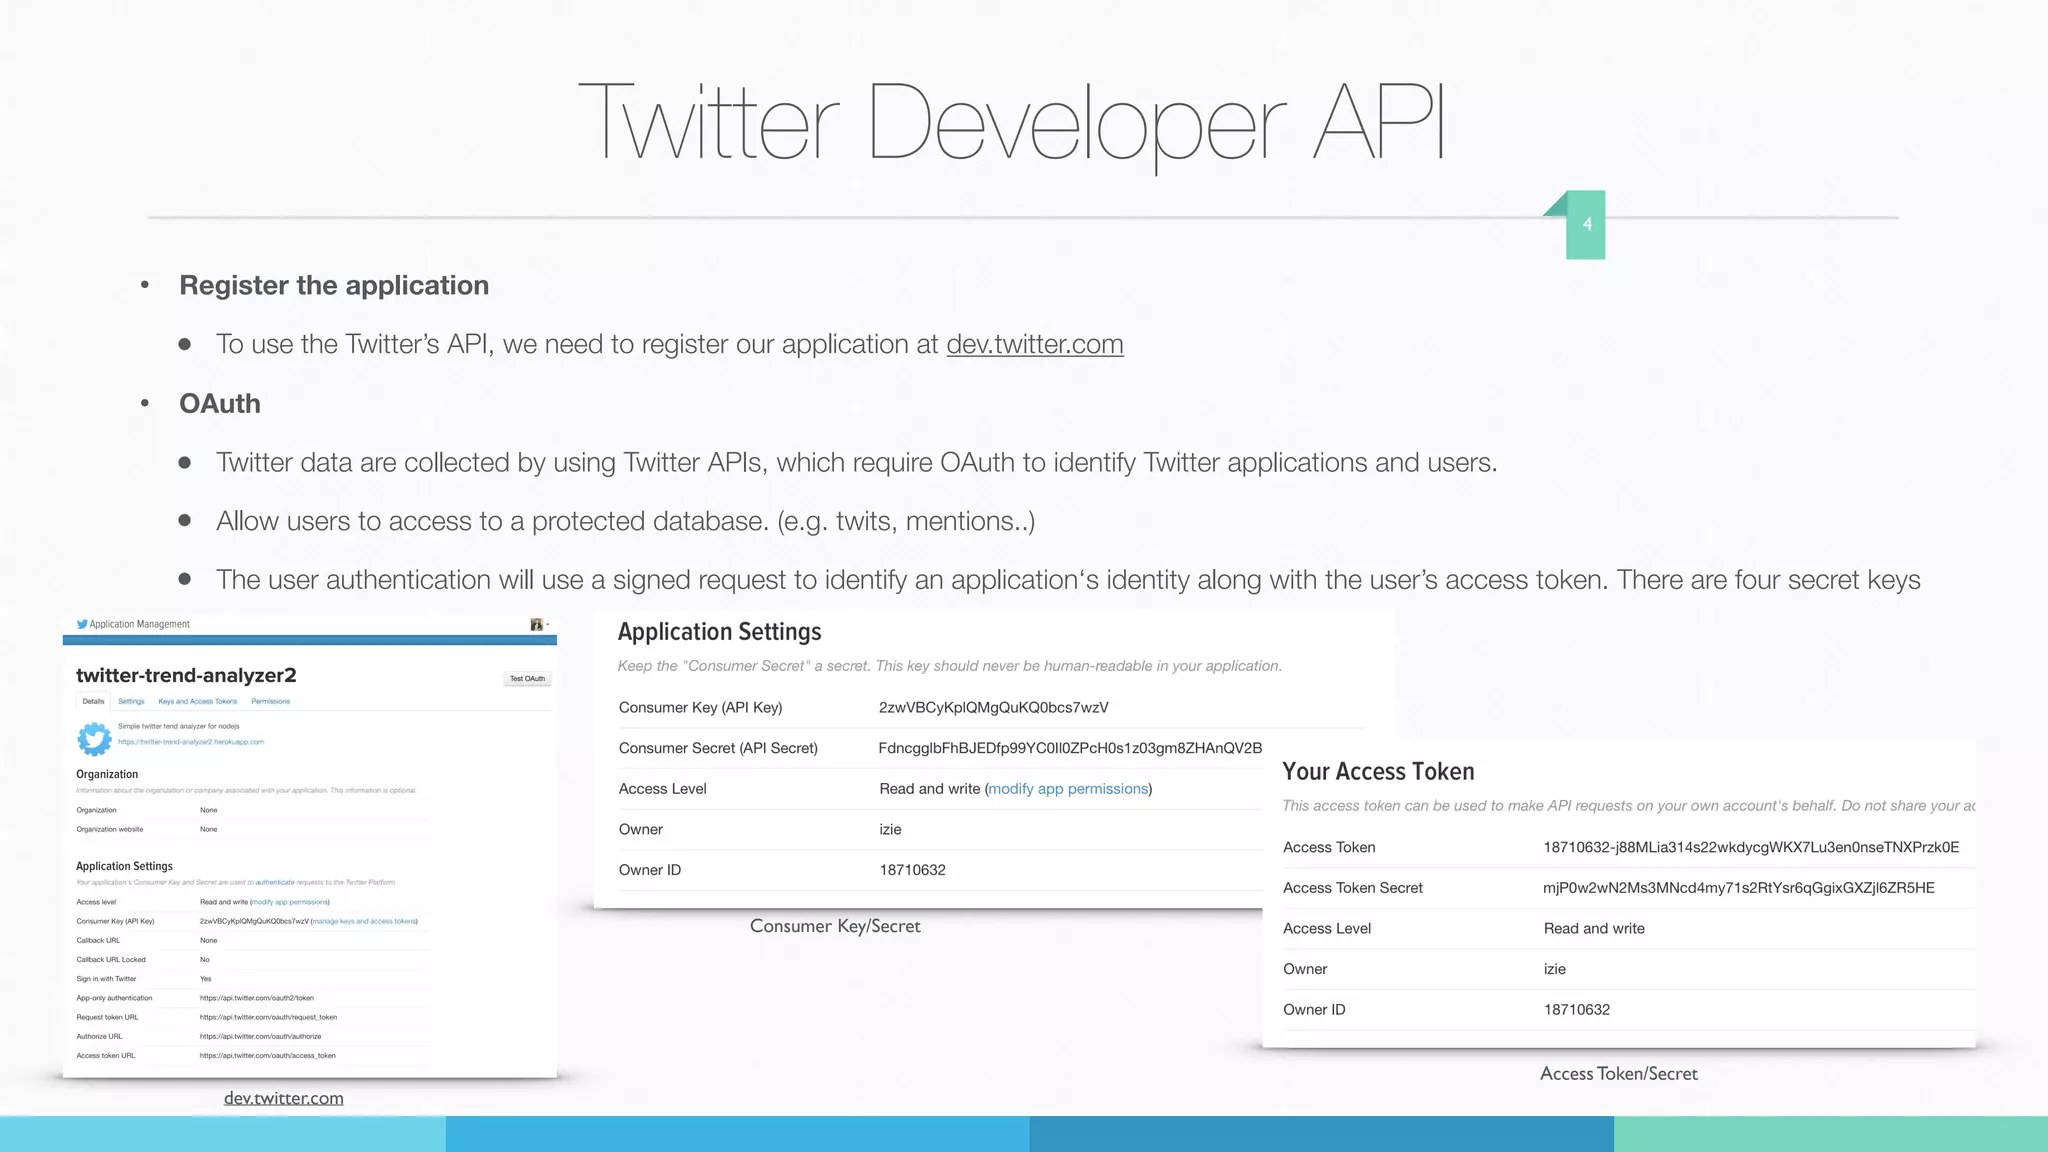Screen dimensions: 2048x1152
Task: Click the 'Register the application' bullet heading
Action: coord(334,285)
